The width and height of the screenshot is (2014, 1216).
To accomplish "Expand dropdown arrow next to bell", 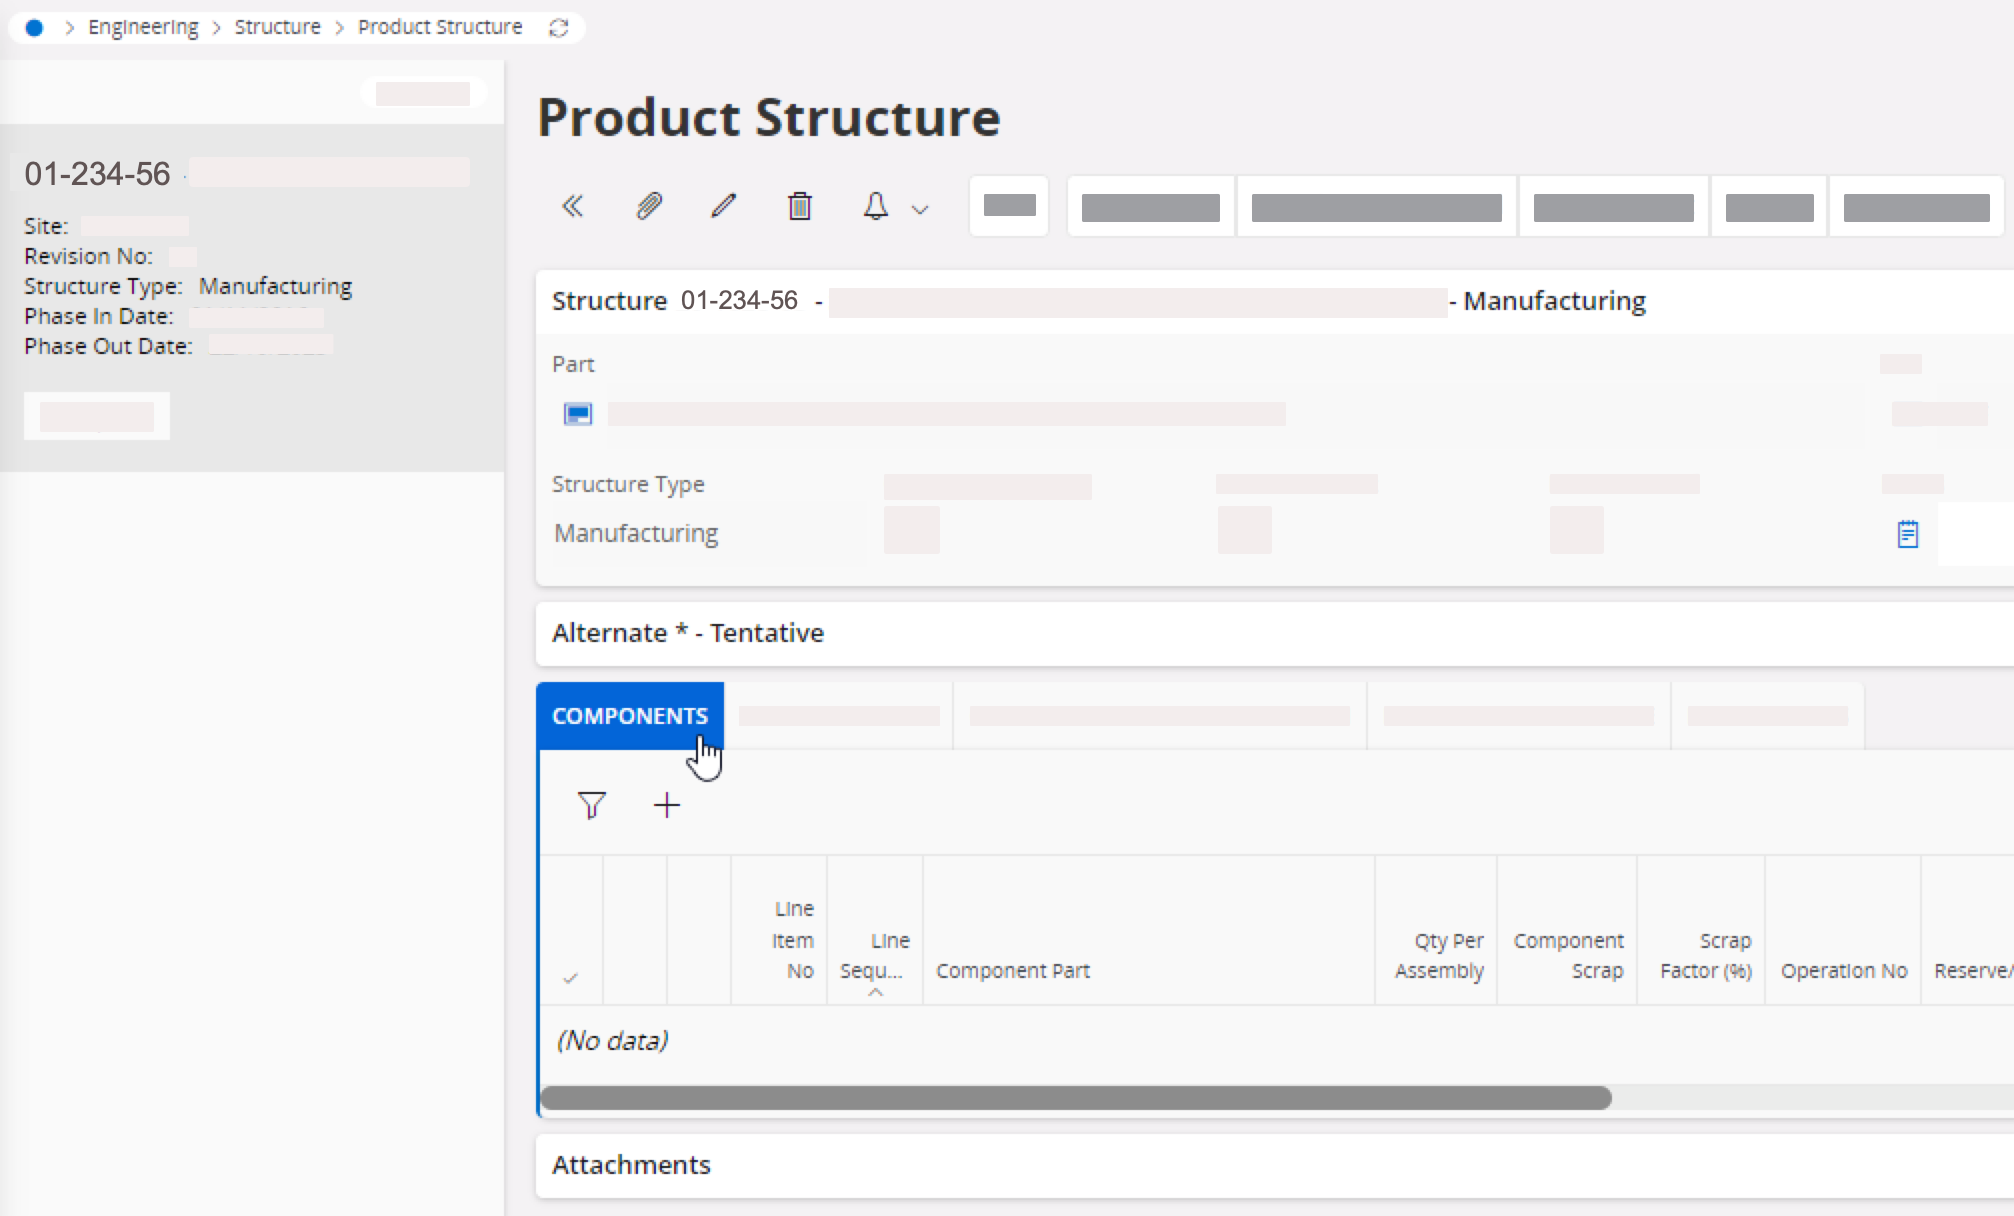I will (920, 209).
